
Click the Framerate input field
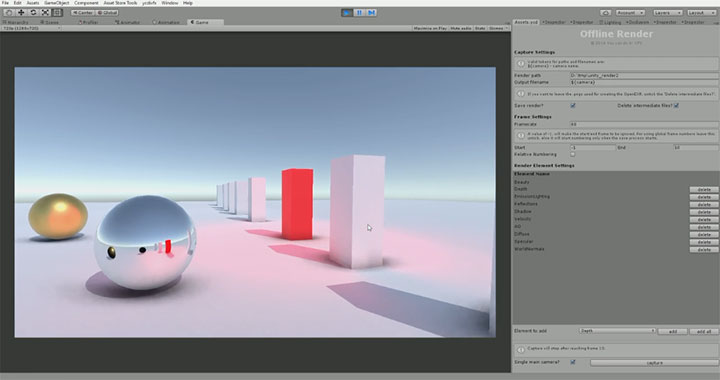point(644,124)
